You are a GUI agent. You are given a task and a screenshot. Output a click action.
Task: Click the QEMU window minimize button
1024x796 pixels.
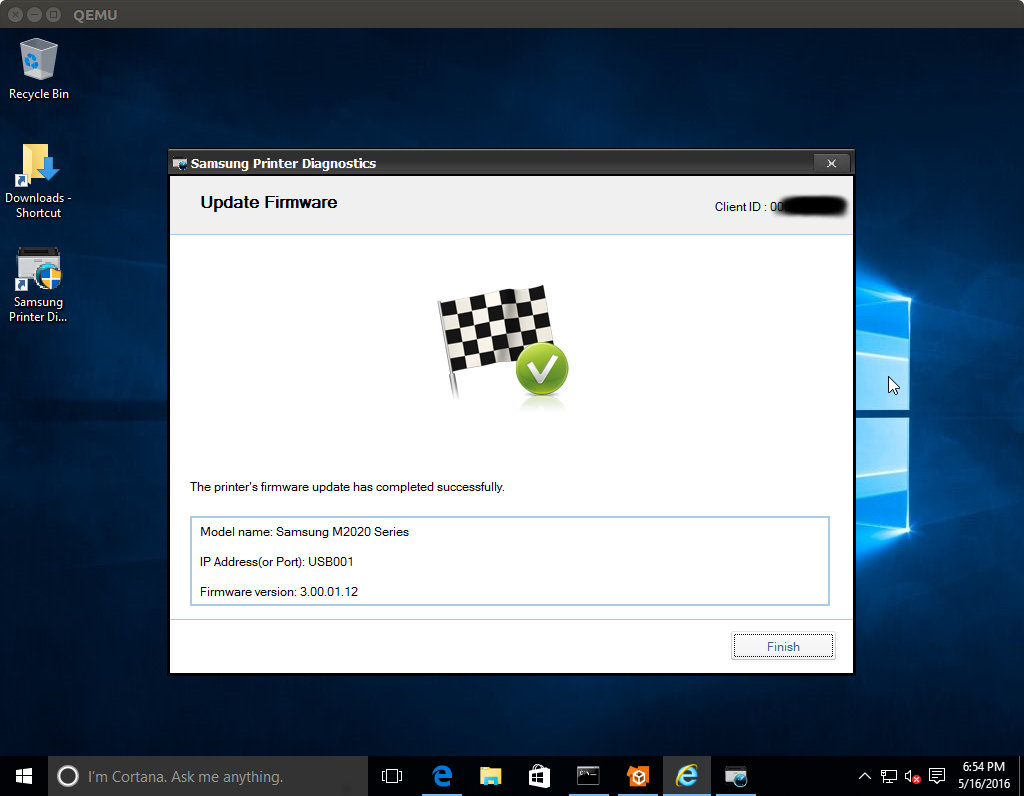35,14
